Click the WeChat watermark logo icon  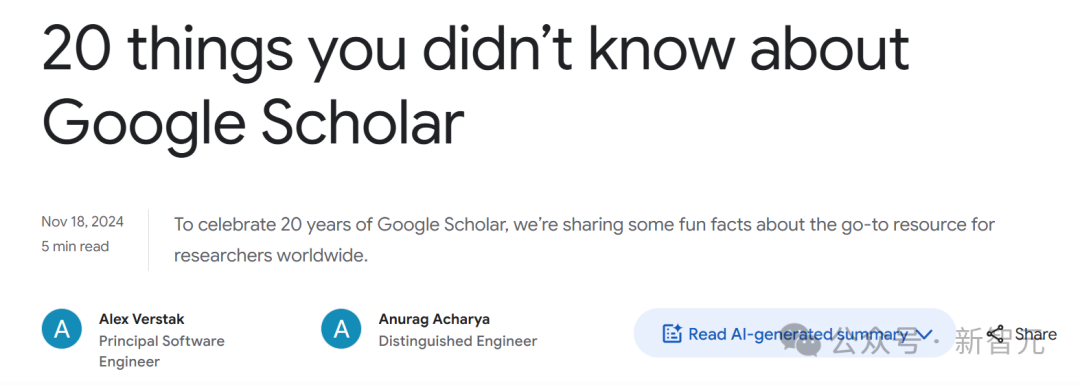click(802, 340)
